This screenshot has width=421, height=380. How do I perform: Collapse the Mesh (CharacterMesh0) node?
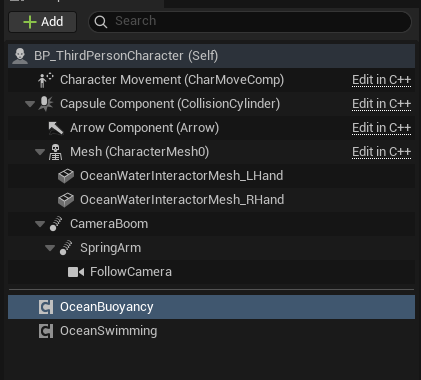[x=40, y=152]
